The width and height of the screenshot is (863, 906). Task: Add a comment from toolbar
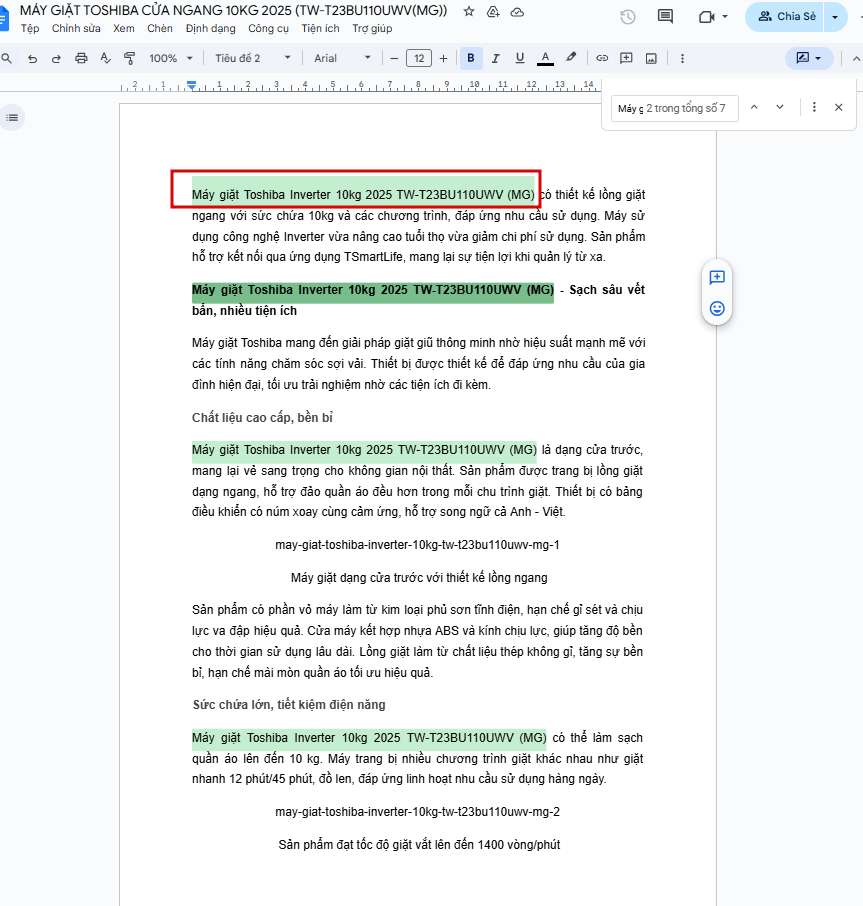tap(626, 58)
